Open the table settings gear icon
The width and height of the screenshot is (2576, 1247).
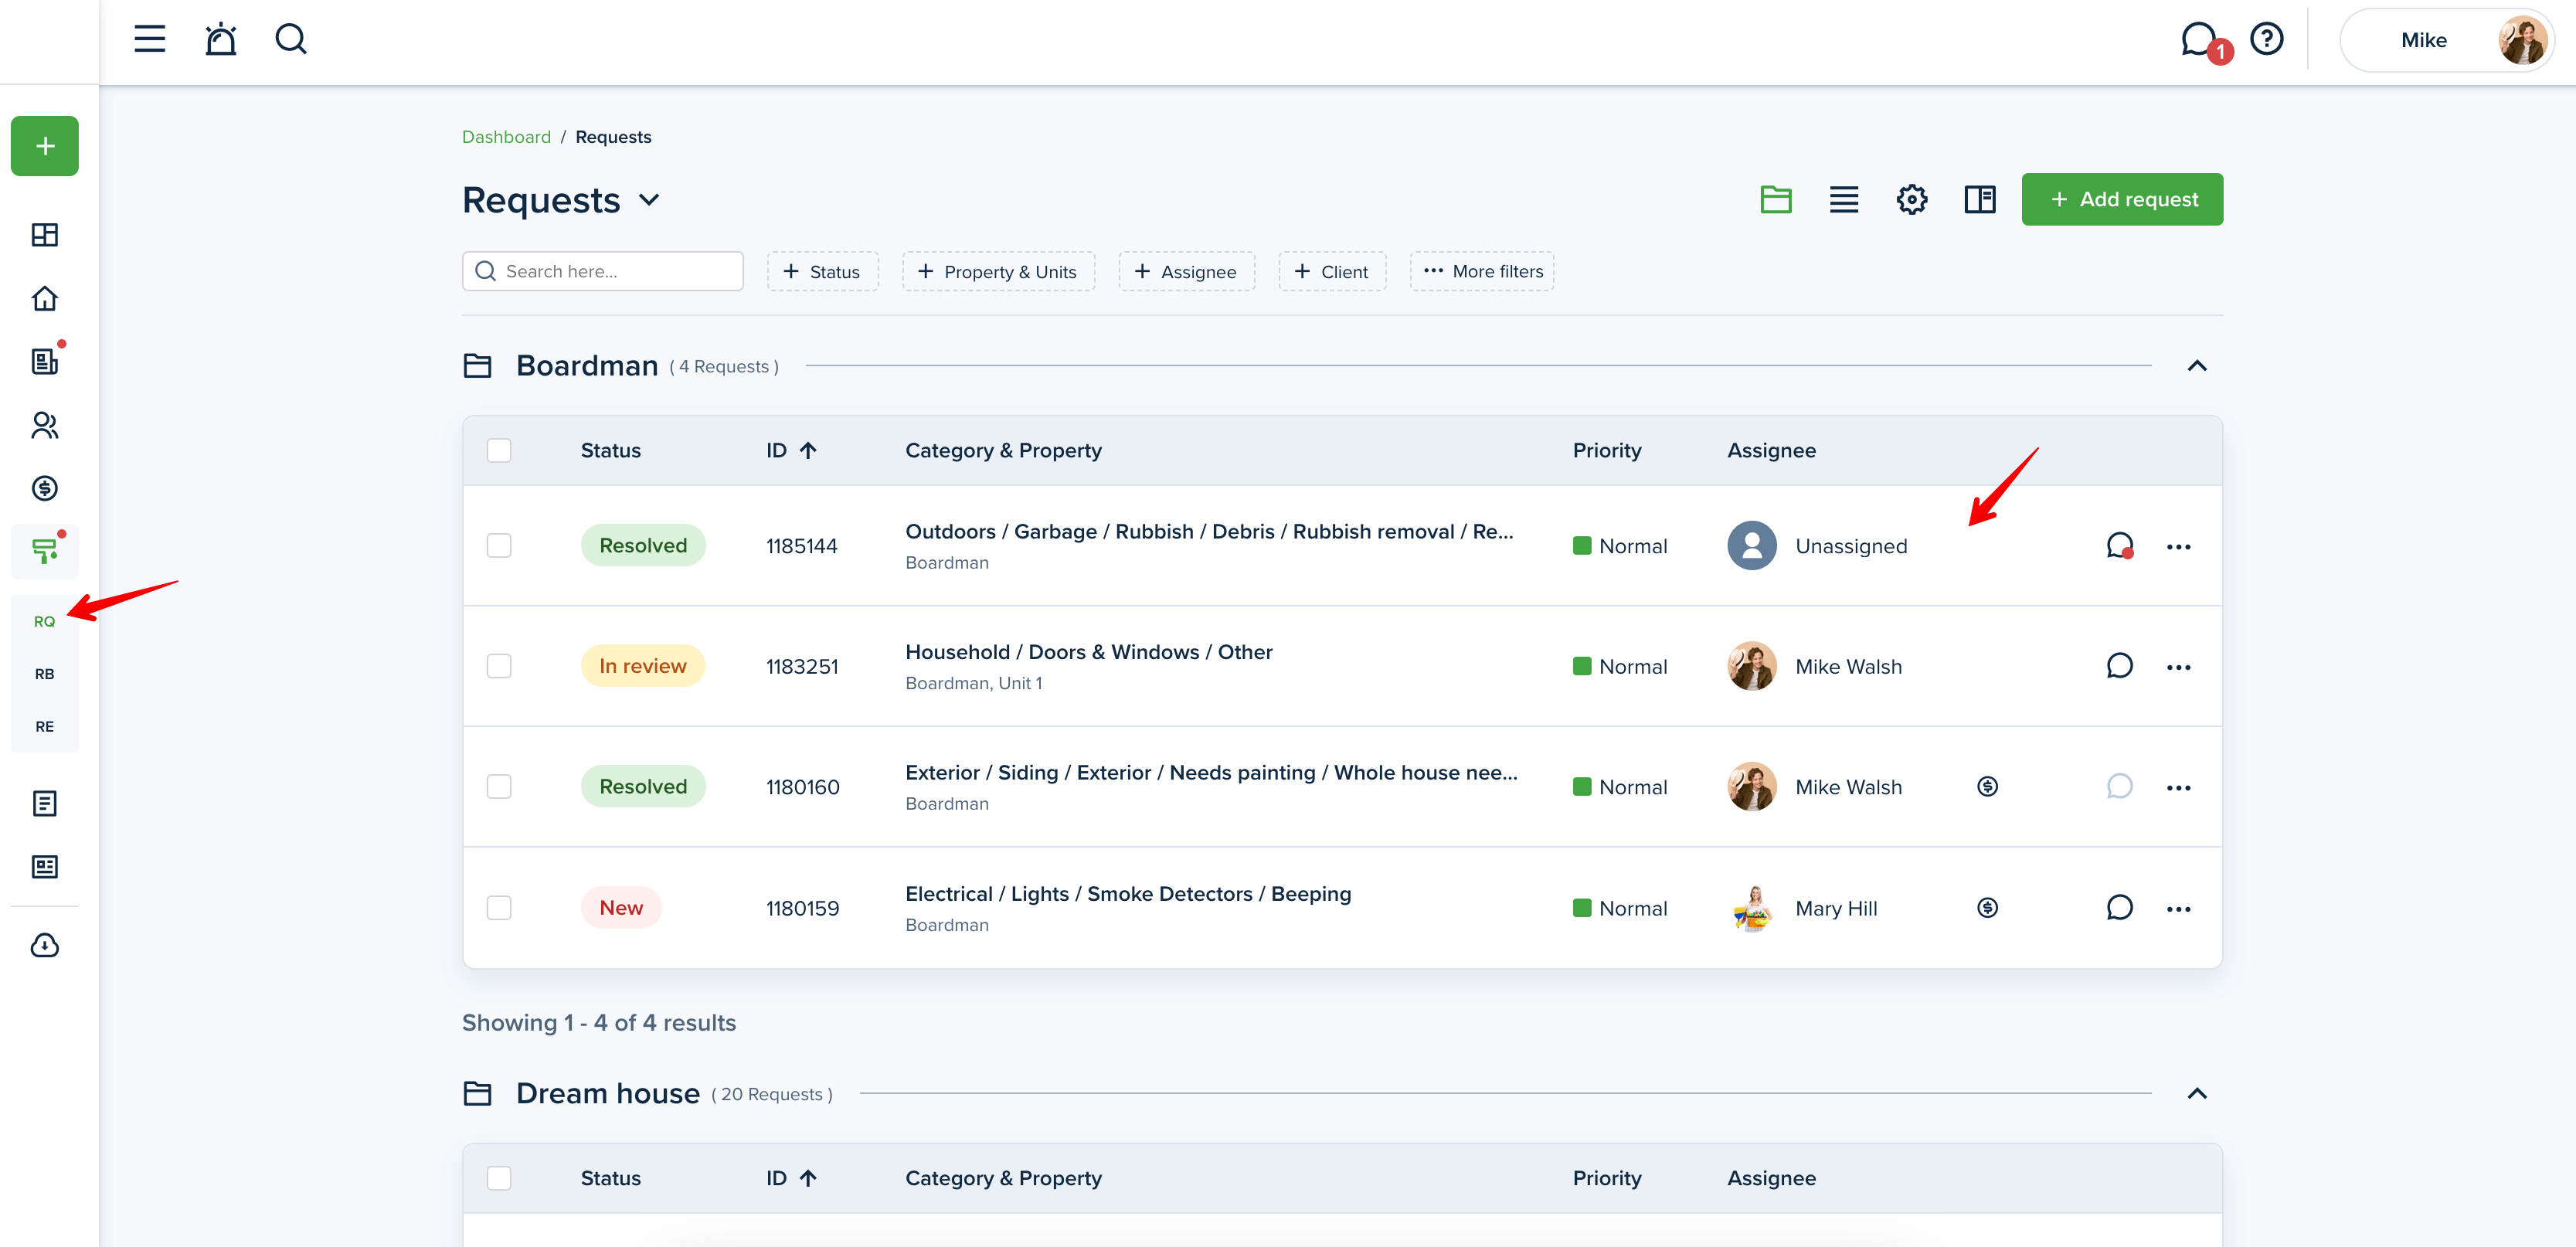[x=1911, y=199]
